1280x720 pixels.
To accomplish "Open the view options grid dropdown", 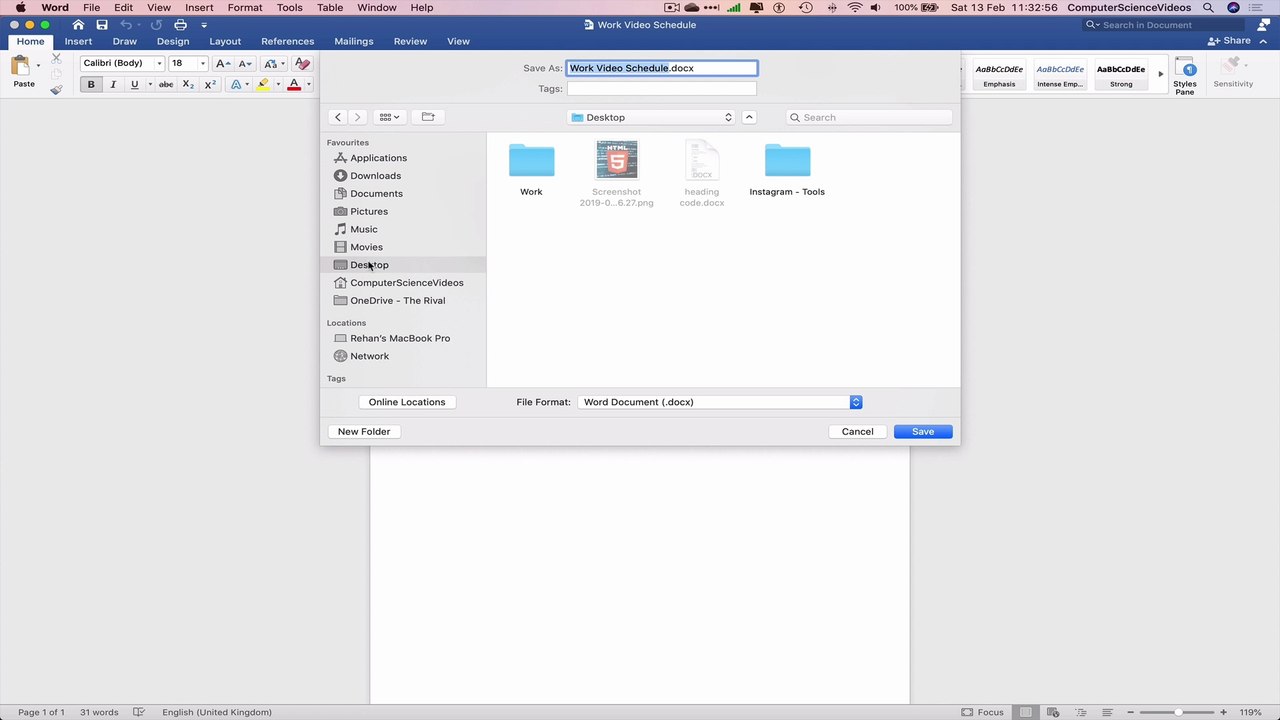I will point(389,117).
